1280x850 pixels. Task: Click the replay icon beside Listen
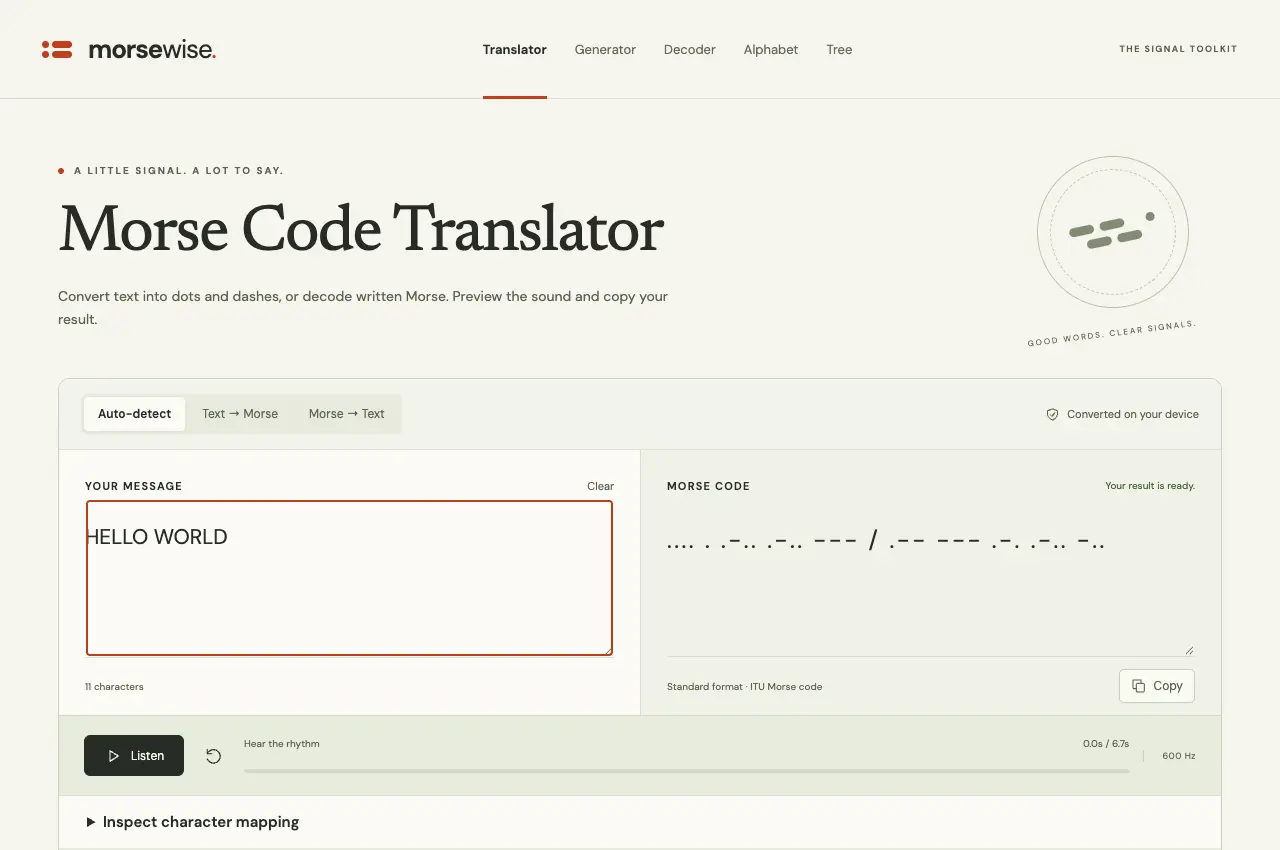click(213, 756)
